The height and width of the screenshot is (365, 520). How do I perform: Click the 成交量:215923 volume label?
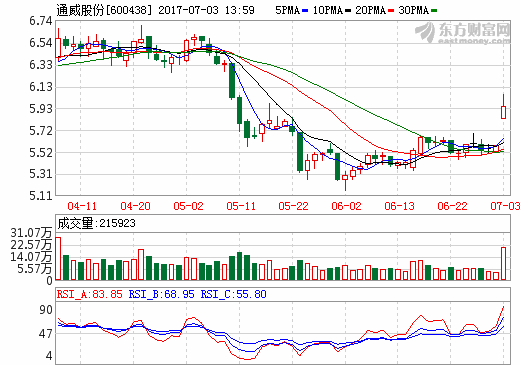pyautogui.click(x=97, y=223)
